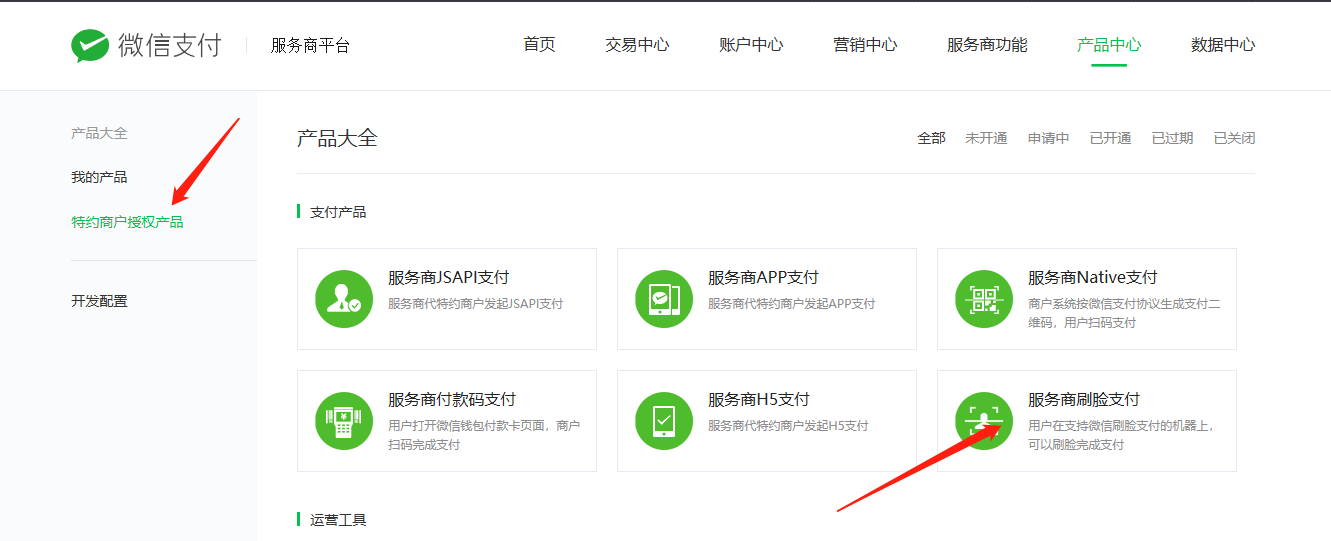The height and width of the screenshot is (541, 1331).
Task: Open the 账户中心 navigation tab
Action: tap(751, 45)
